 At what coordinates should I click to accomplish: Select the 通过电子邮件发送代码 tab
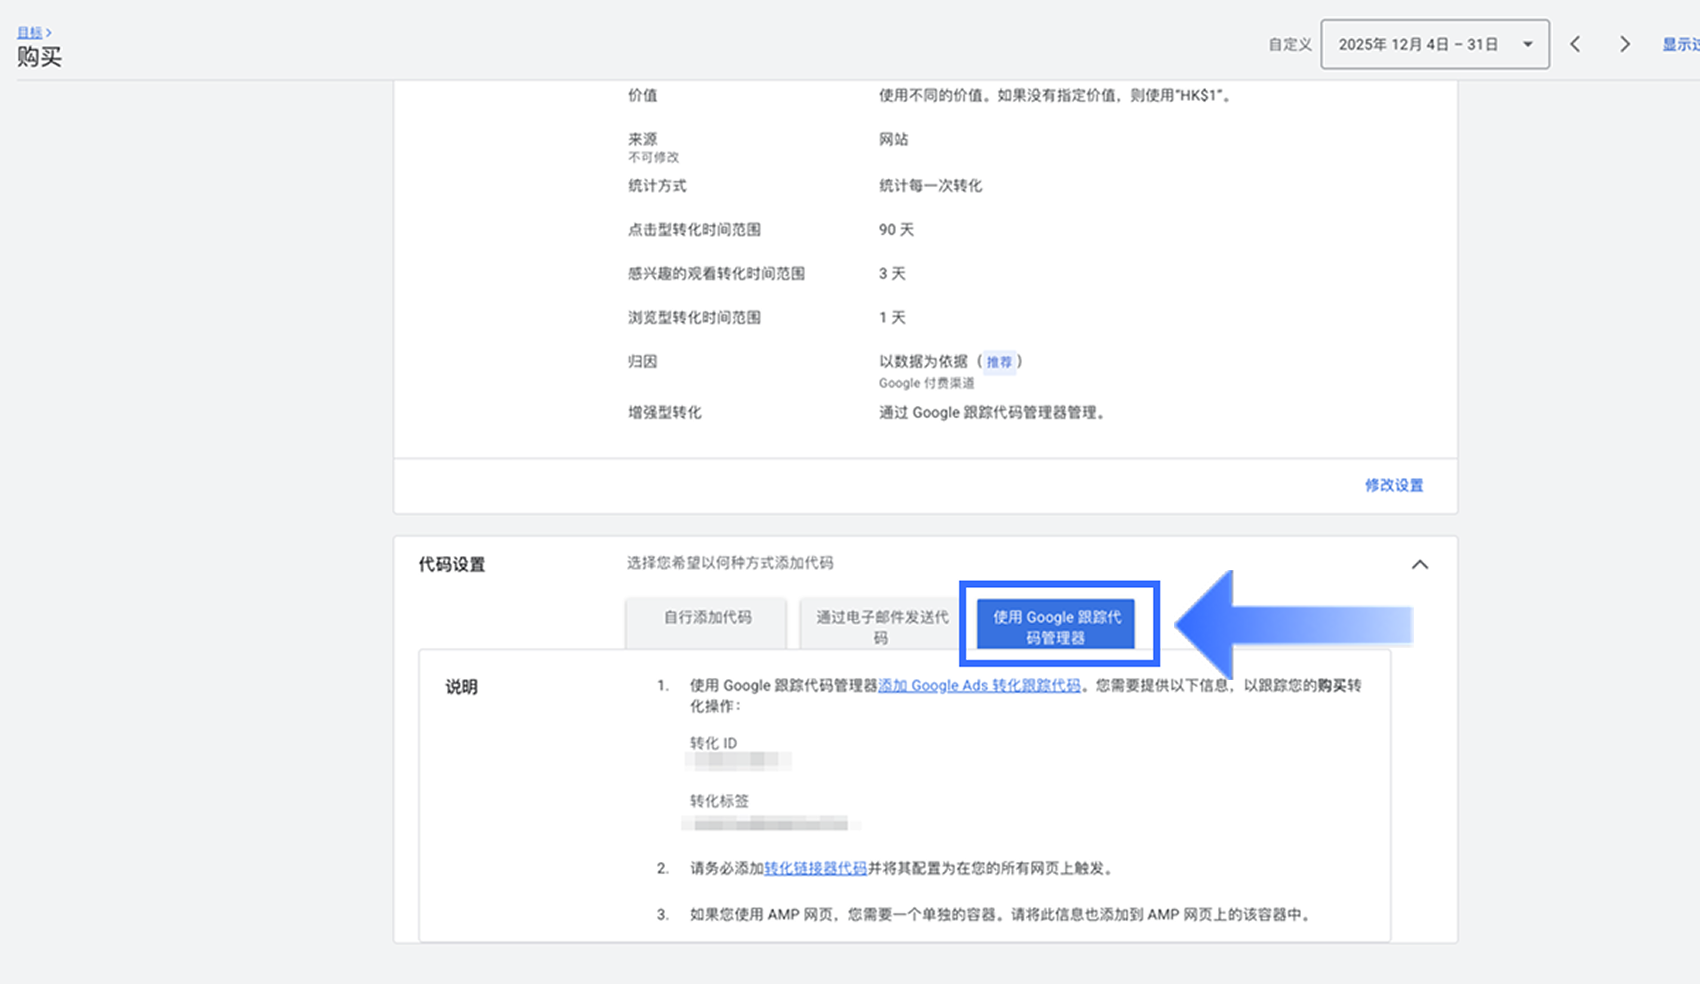click(881, 627)
